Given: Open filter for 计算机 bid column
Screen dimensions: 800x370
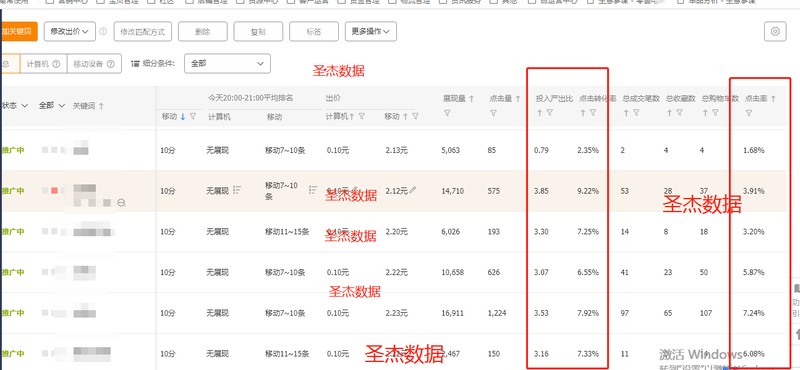Looking at the screenshot, I should 361,116.
